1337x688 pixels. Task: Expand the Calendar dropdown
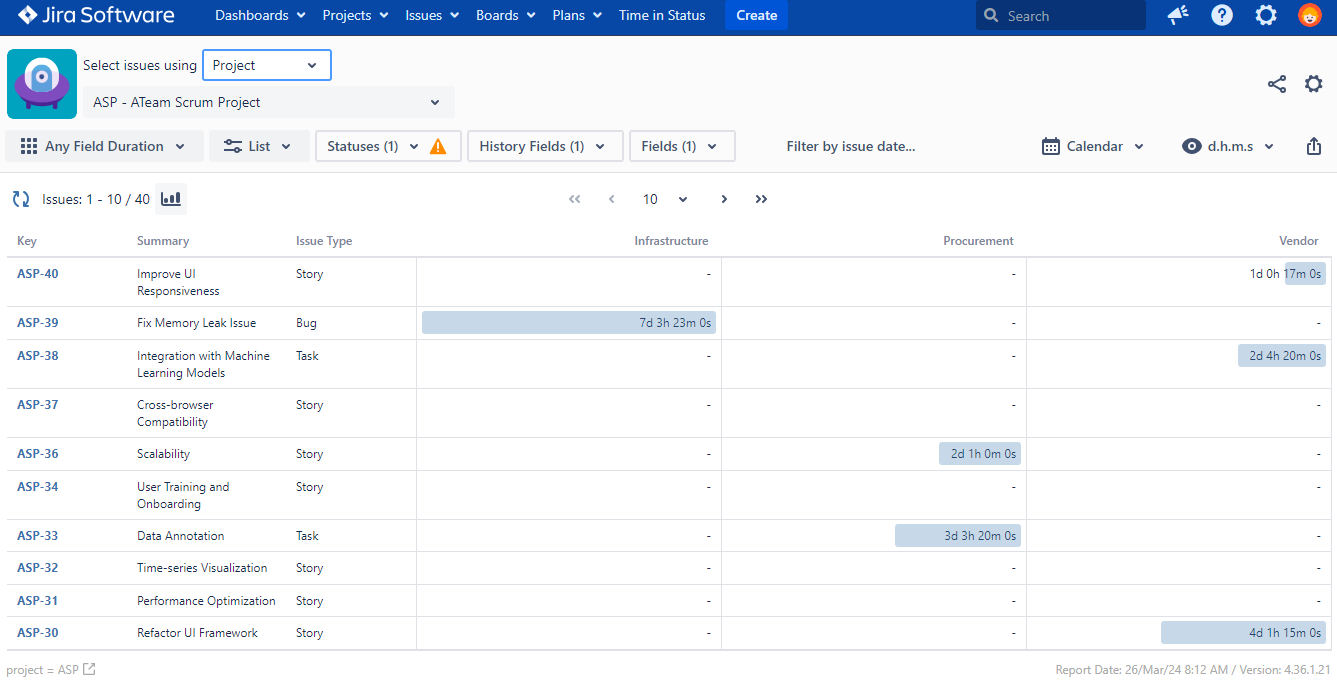point(1093,146)
